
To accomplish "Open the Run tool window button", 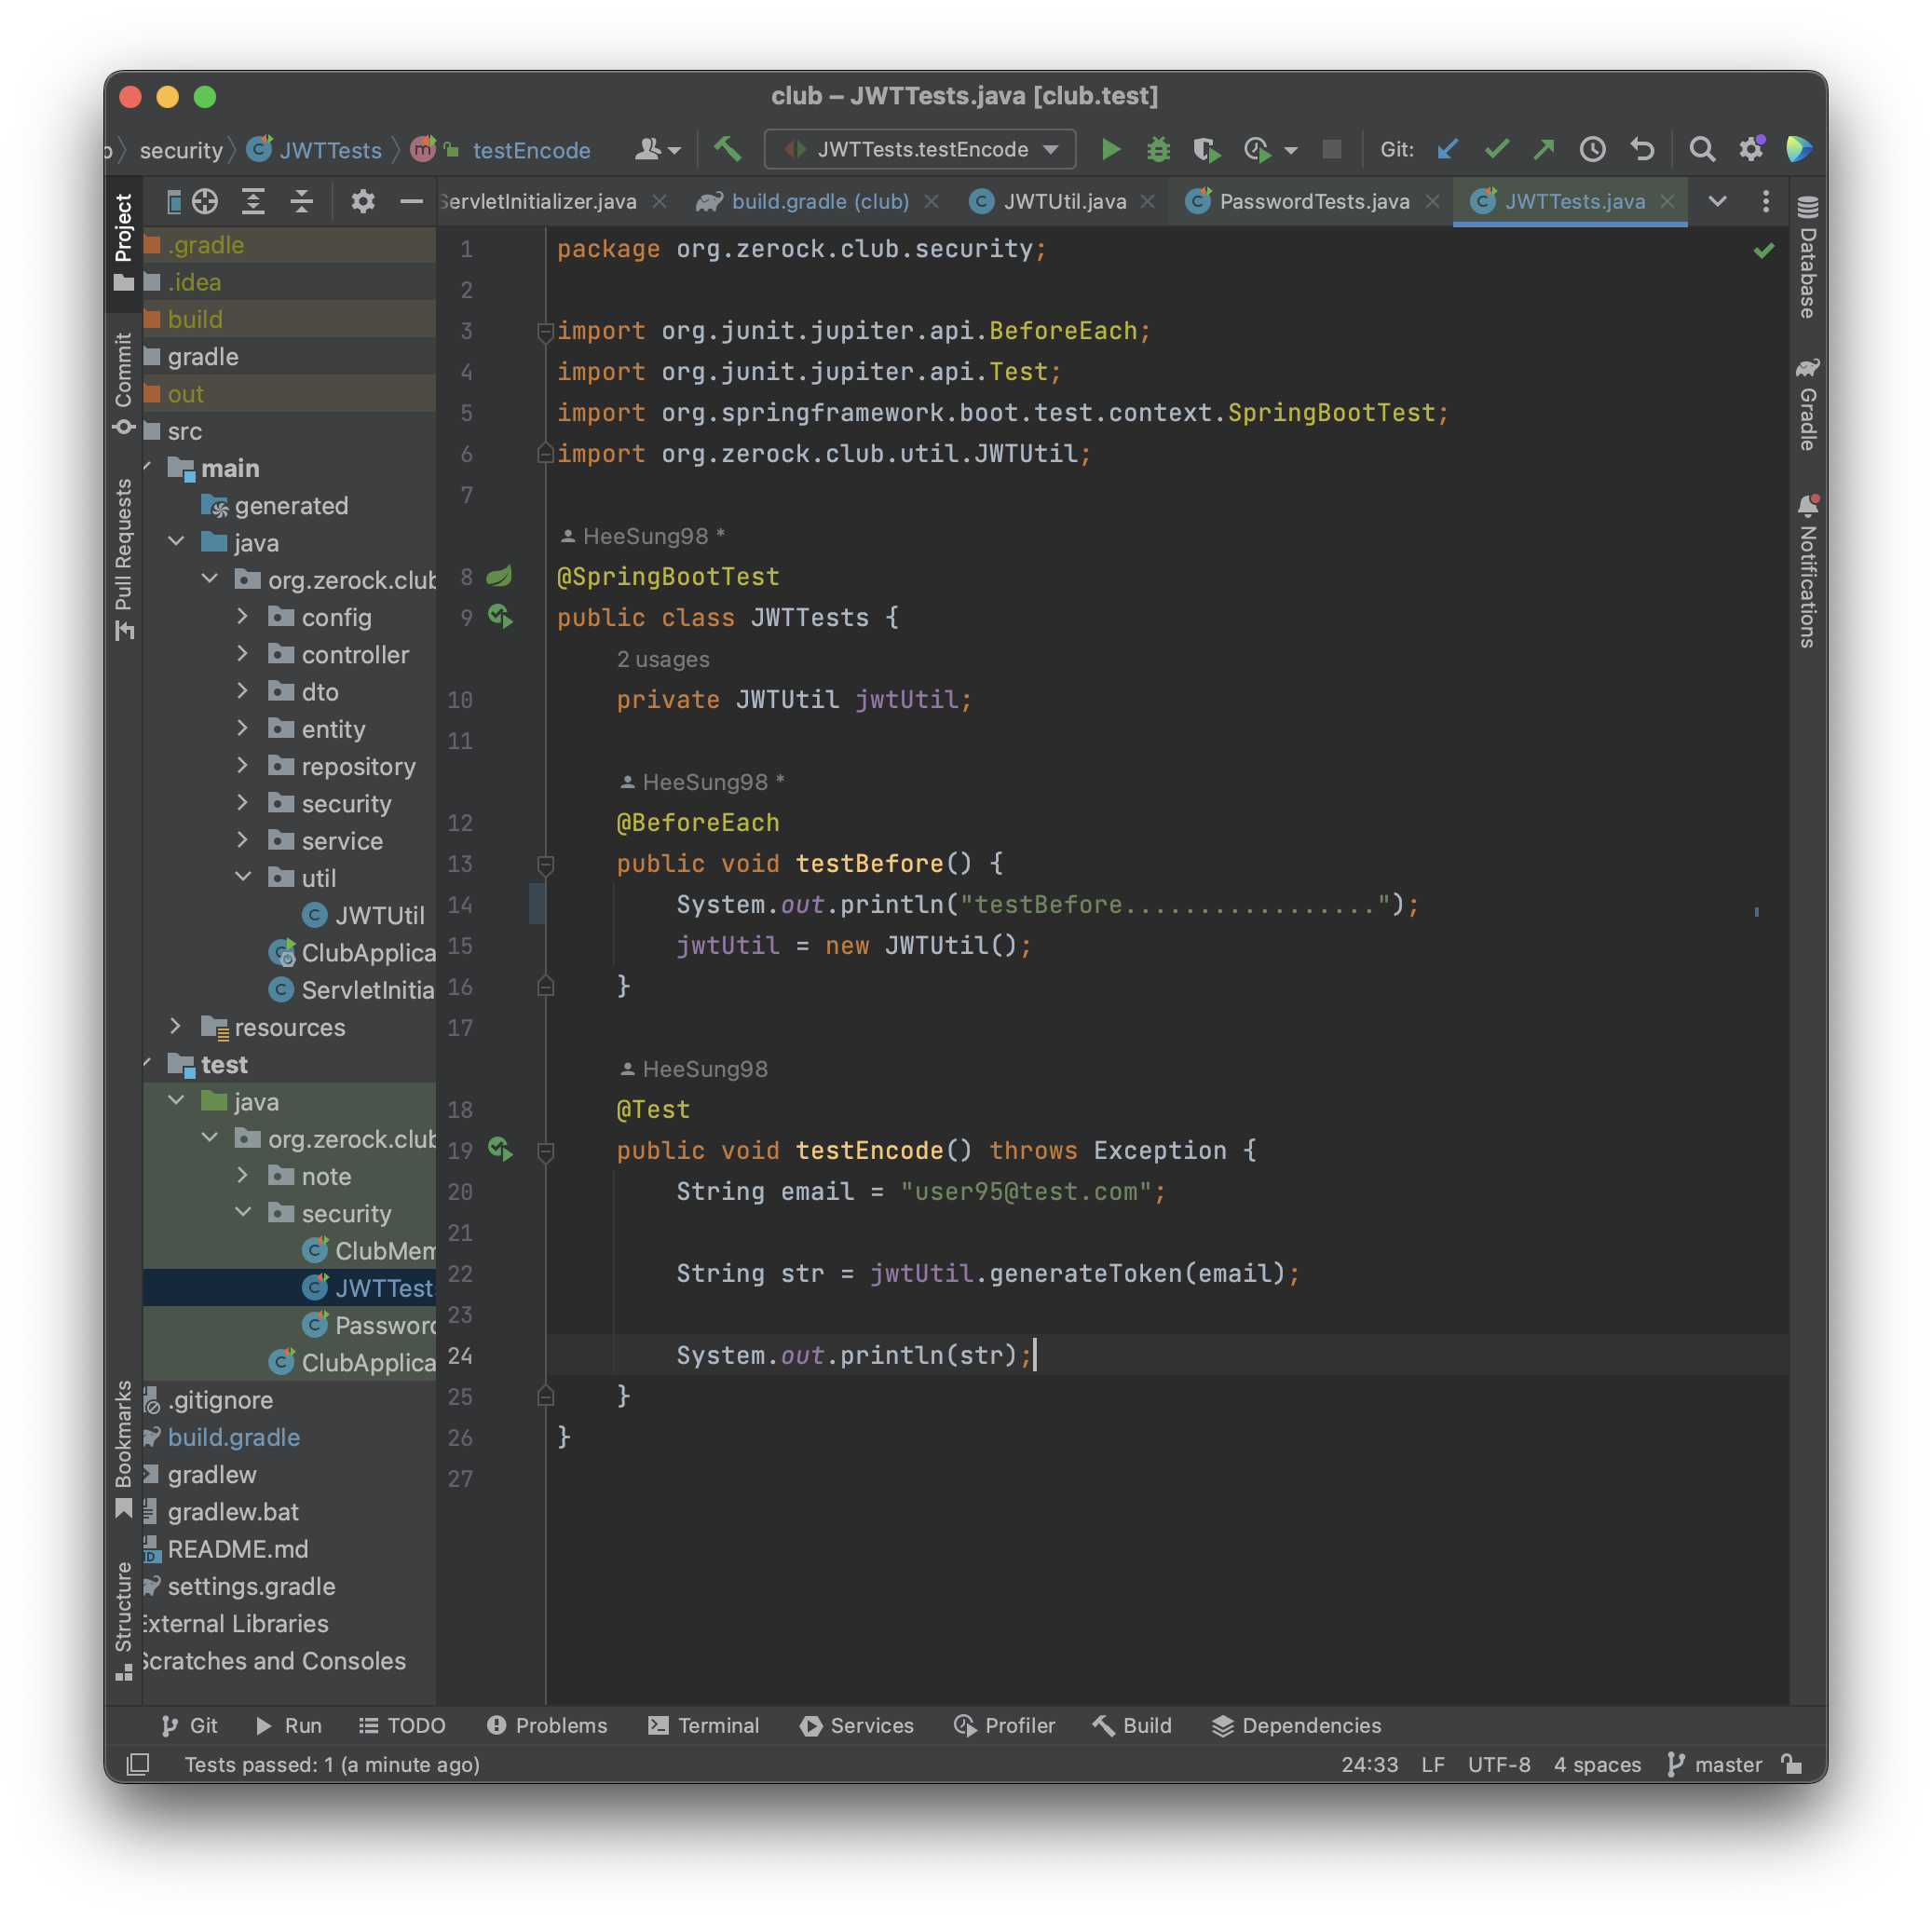I will point(288,1726).
